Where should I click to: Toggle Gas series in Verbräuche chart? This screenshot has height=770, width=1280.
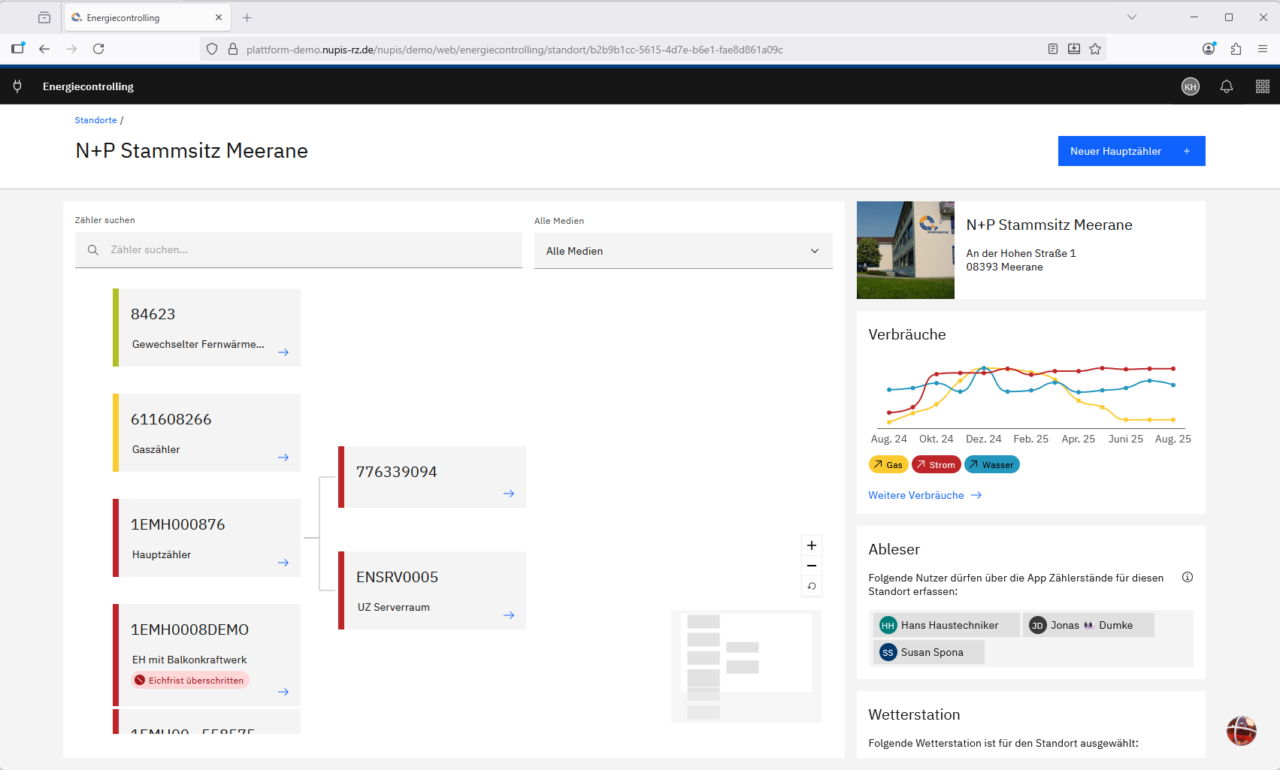point(888,465)
